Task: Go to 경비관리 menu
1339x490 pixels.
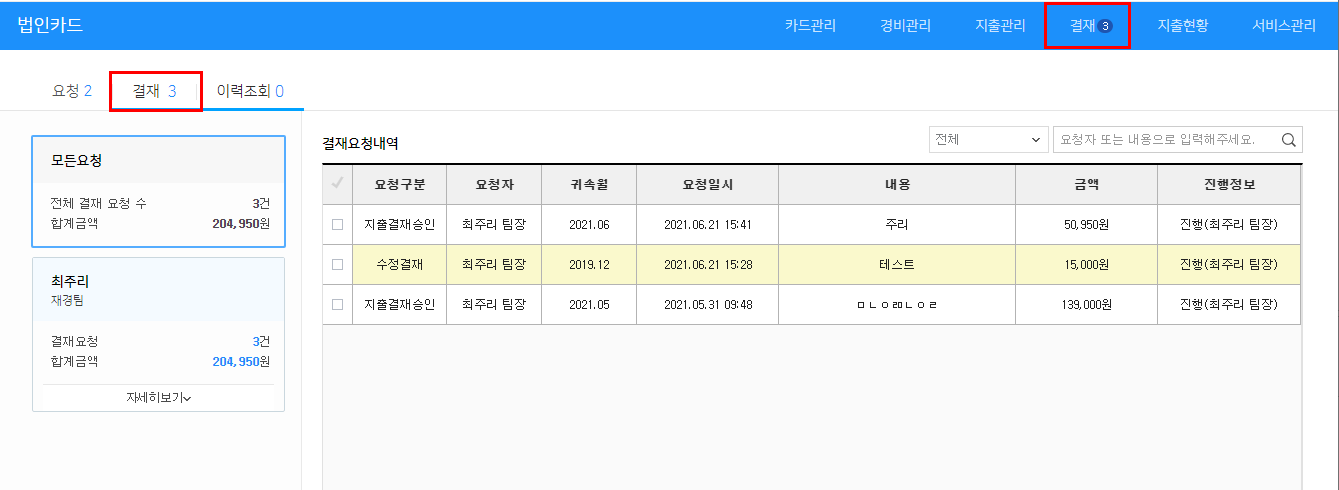Action: tap(905, 26)
